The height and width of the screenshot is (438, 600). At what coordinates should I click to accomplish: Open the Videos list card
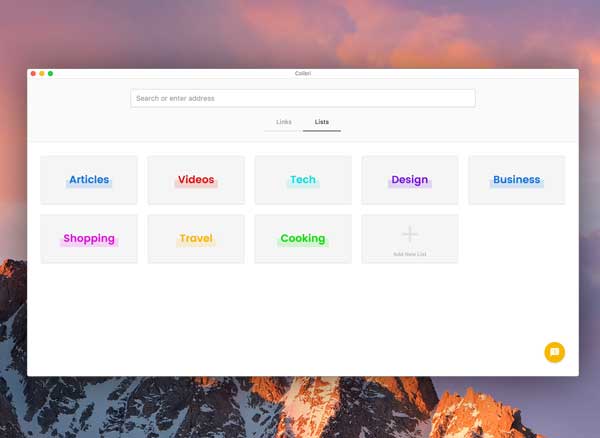(196, 180)
